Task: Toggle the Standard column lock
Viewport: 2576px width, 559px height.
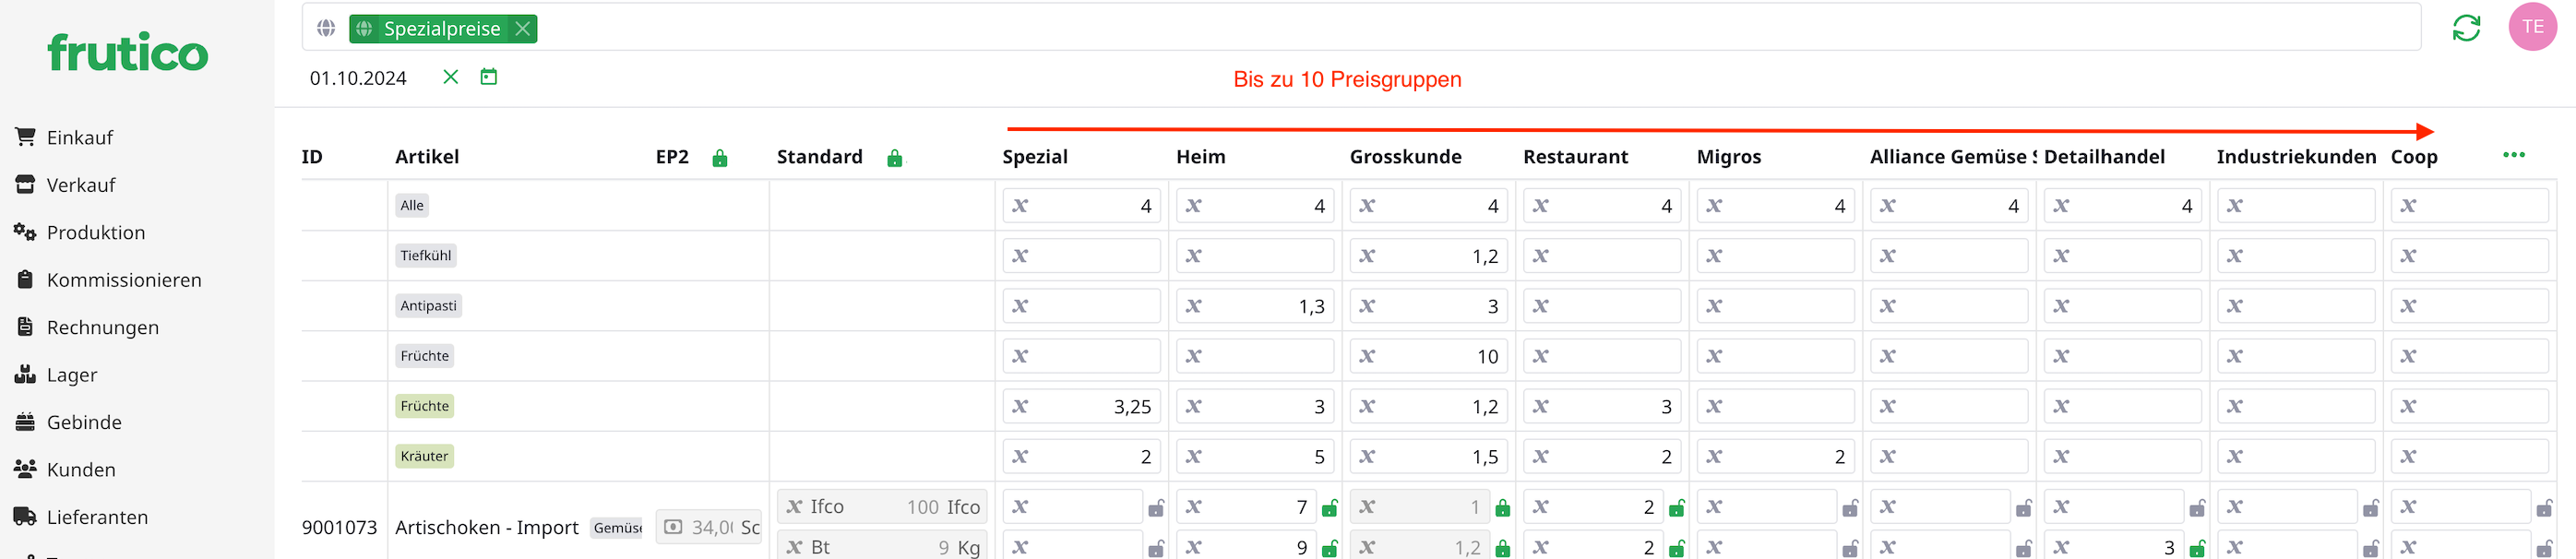Action: click(x=895, y=158)
